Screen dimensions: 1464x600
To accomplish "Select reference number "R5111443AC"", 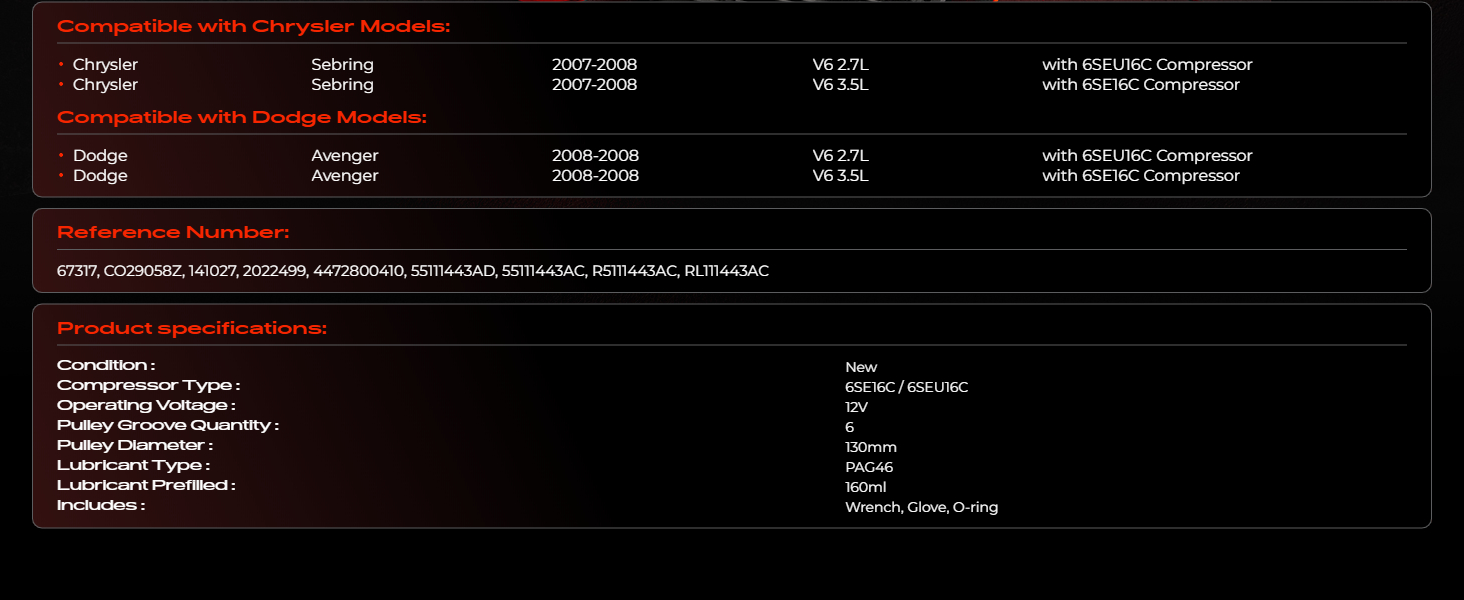I will (x=635, y=271).
